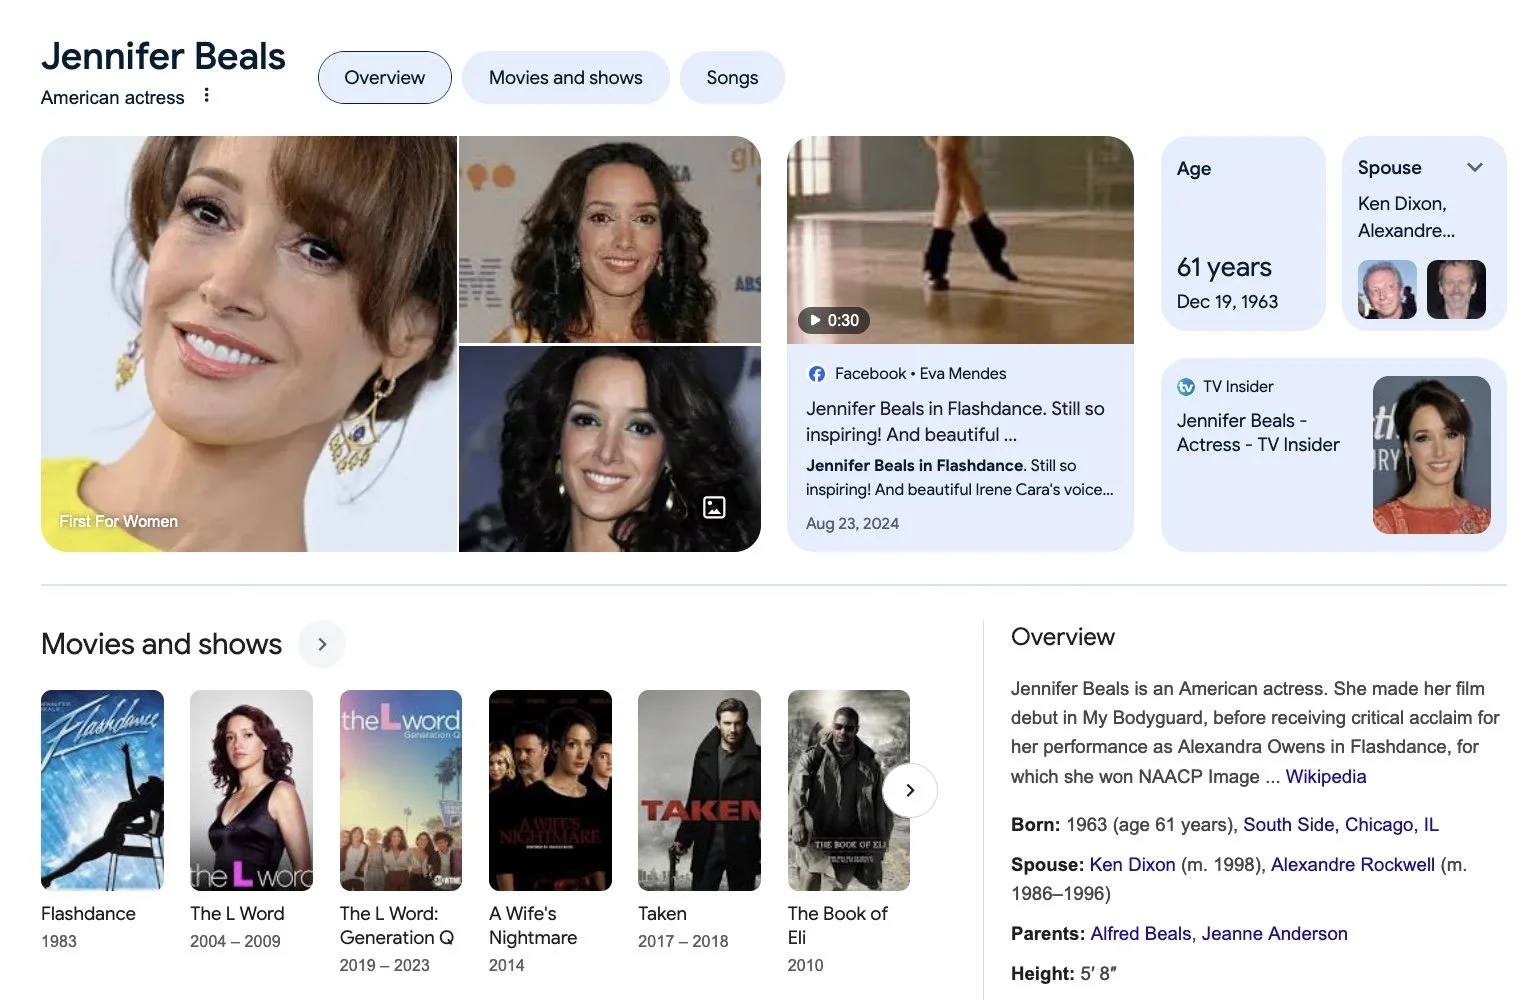The height and width of the screenshot is (1000, 1522).
Task: Switch to Movies and shows tab
Action: [x=566, y=77]
